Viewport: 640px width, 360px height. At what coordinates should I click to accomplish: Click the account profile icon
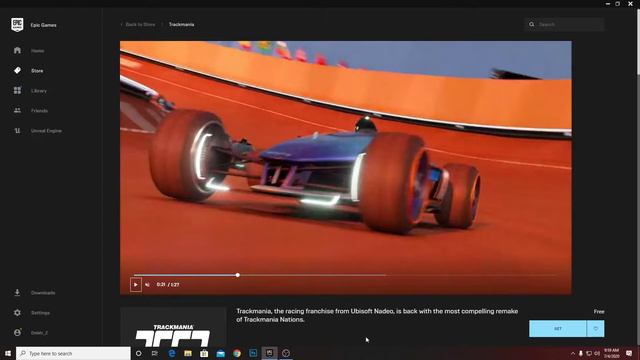[17, 333]
